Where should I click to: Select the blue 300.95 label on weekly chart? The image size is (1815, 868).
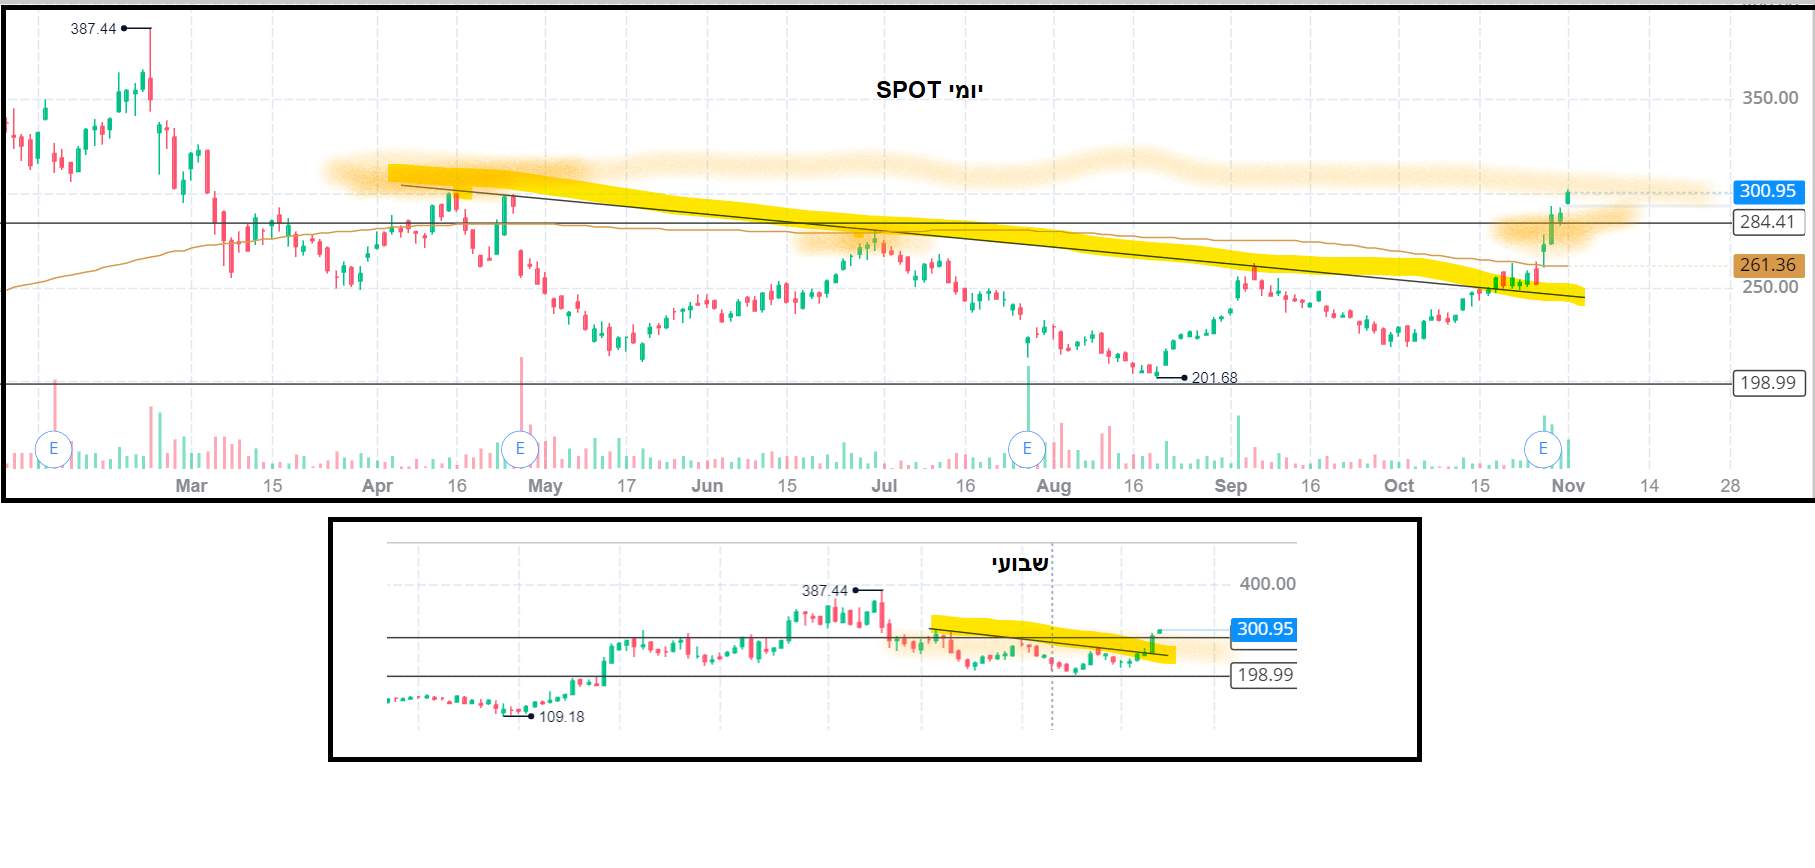pos(1264,629)
